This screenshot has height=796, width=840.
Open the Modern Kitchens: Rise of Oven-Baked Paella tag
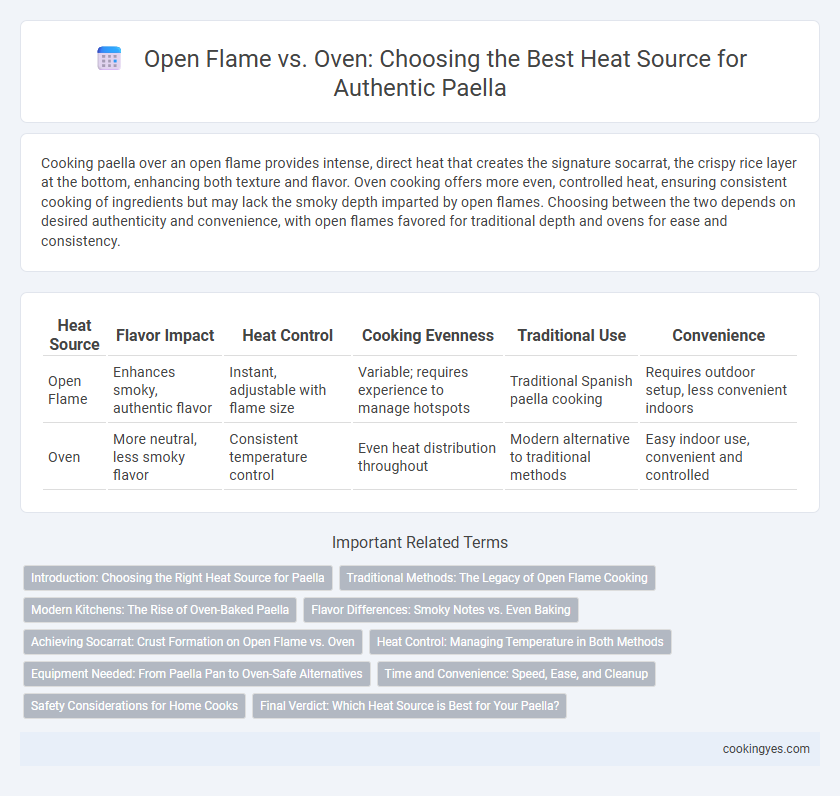(160, 610)
